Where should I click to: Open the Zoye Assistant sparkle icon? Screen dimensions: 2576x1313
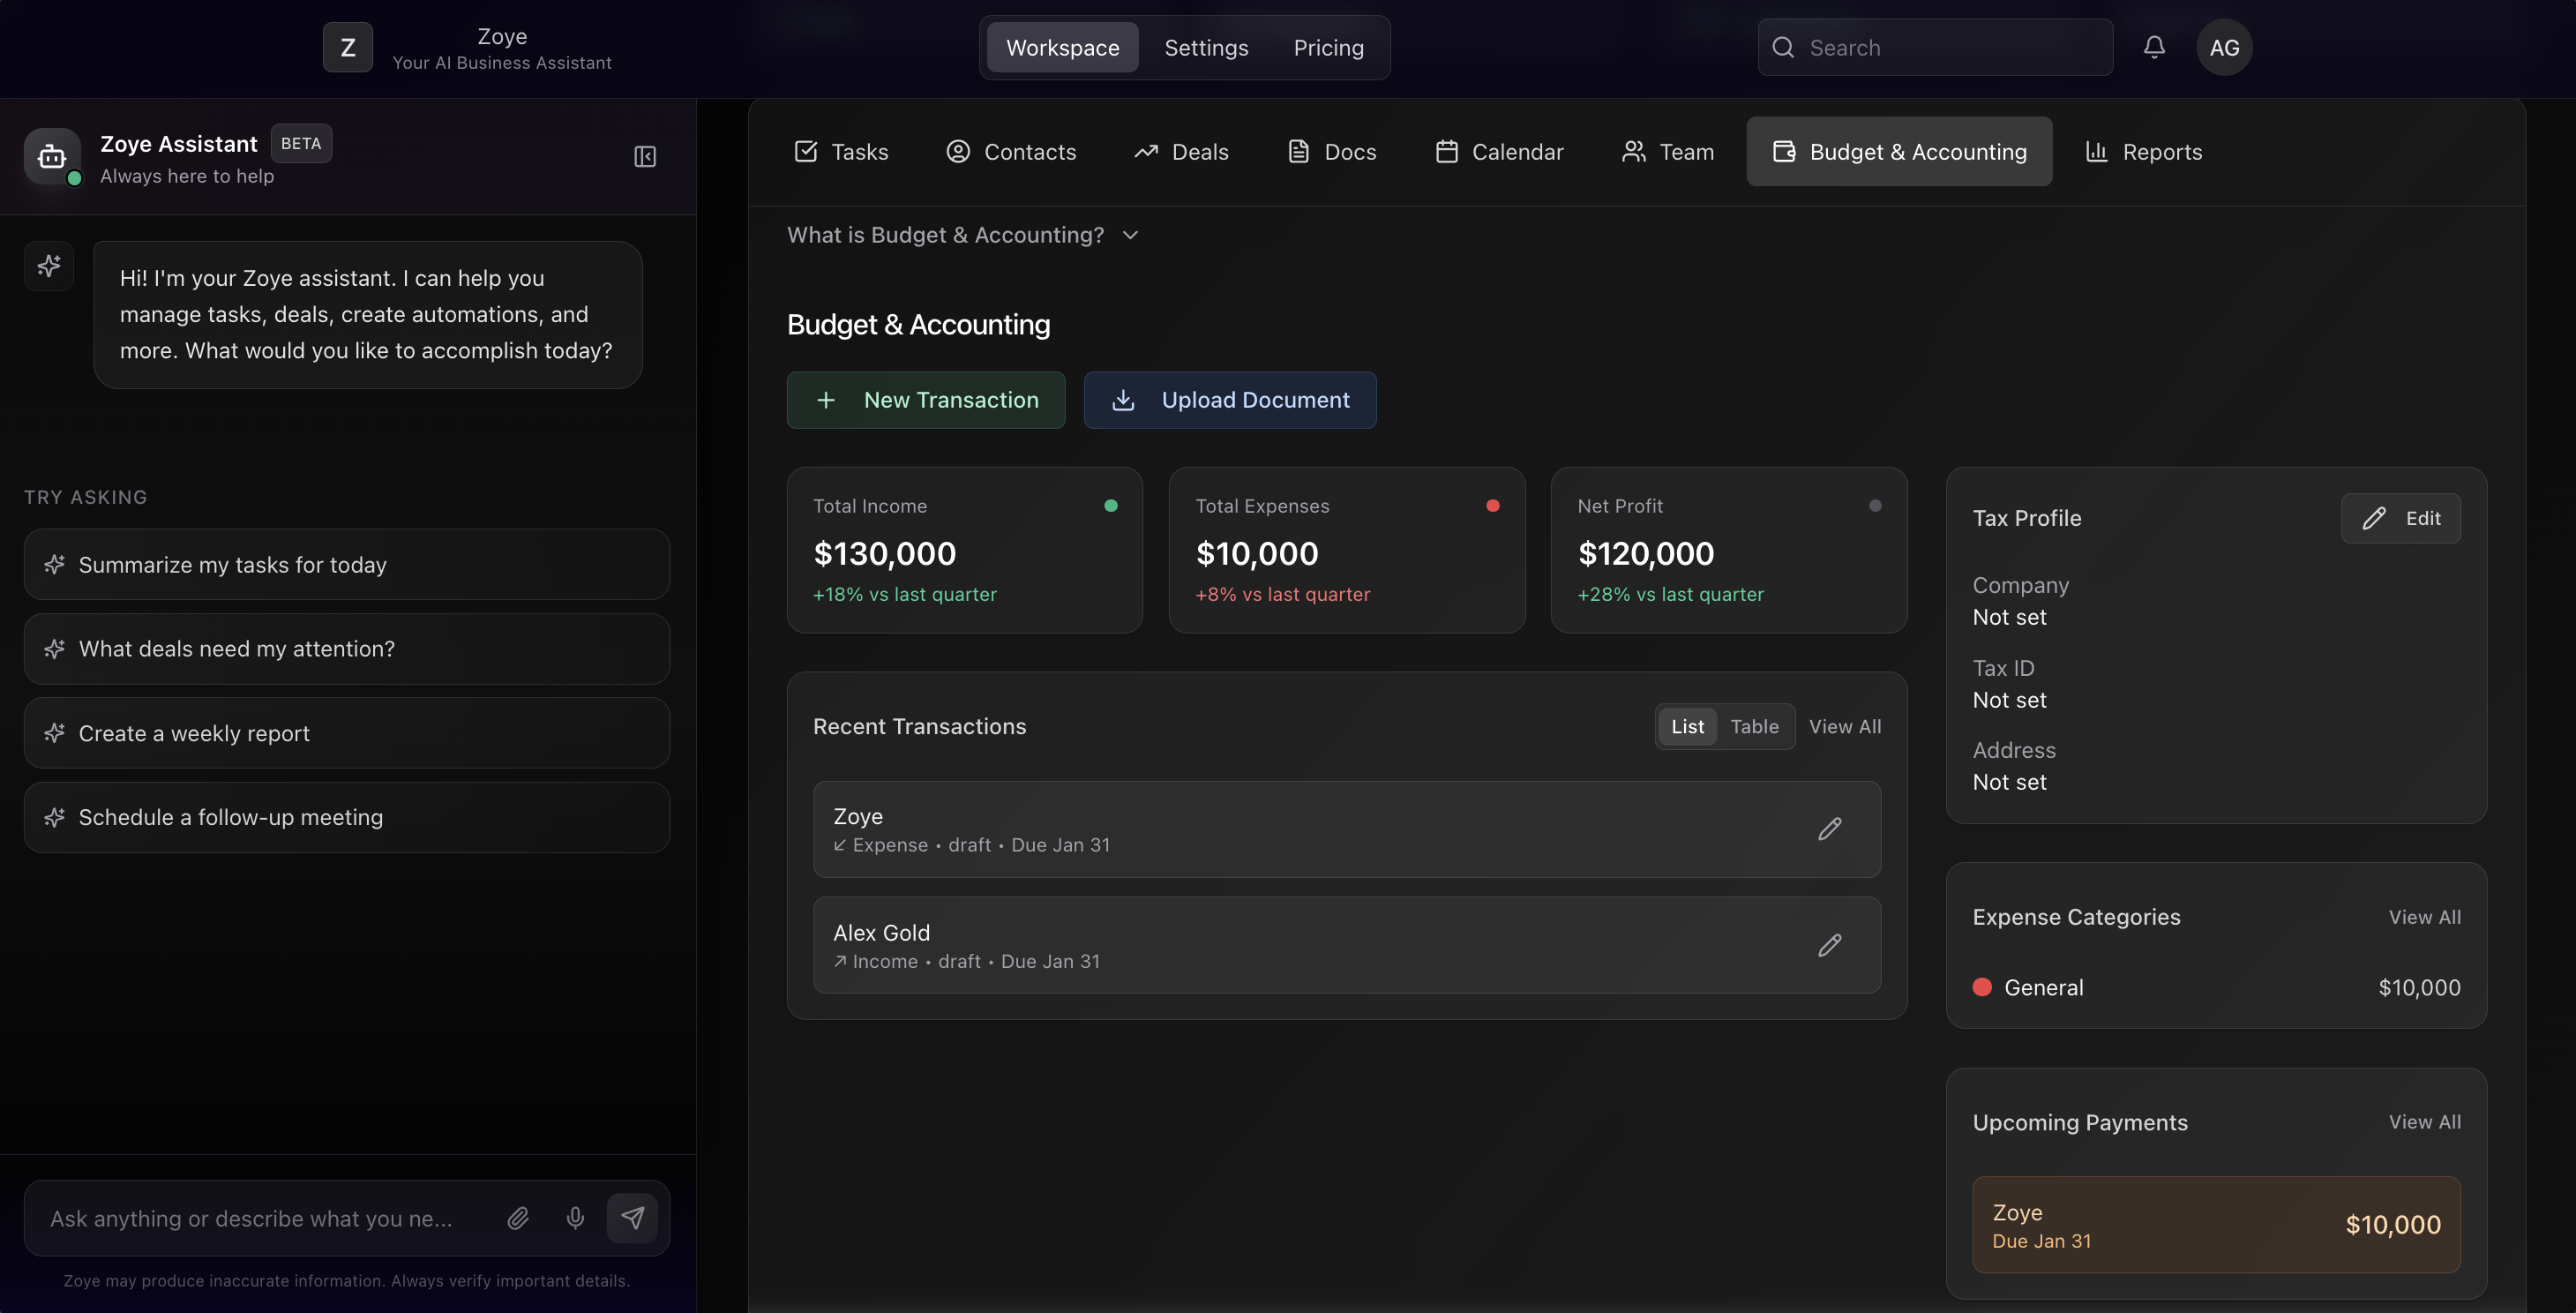click(x=49, y=265)
